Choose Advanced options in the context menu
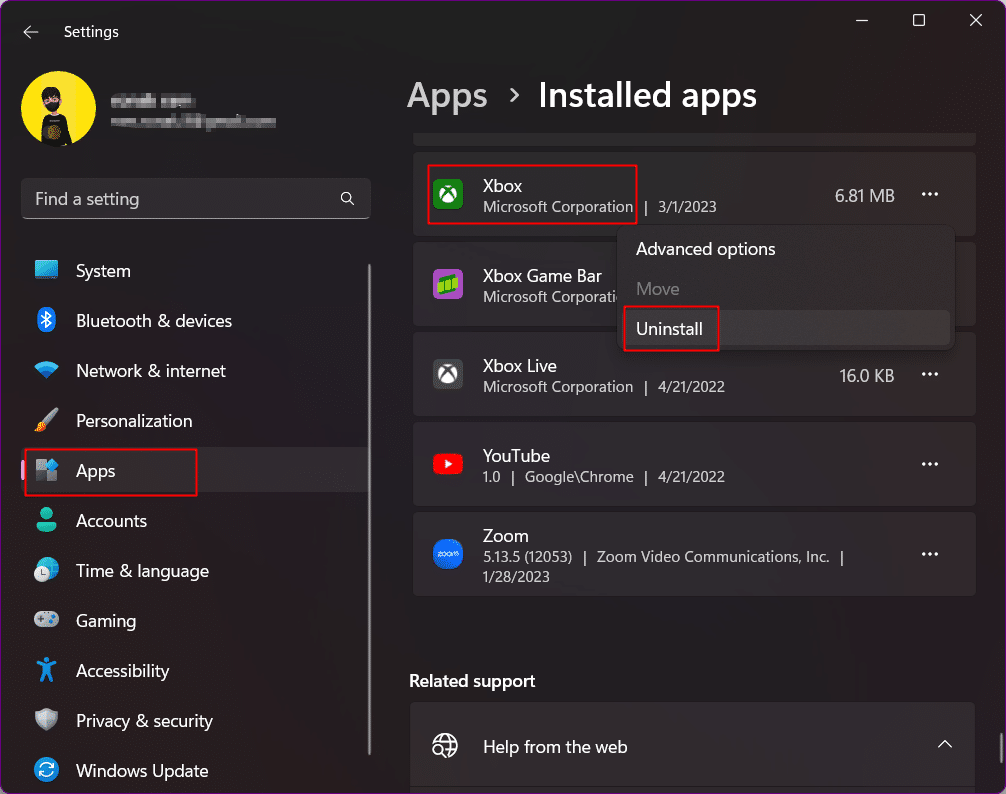 (787, 249)
